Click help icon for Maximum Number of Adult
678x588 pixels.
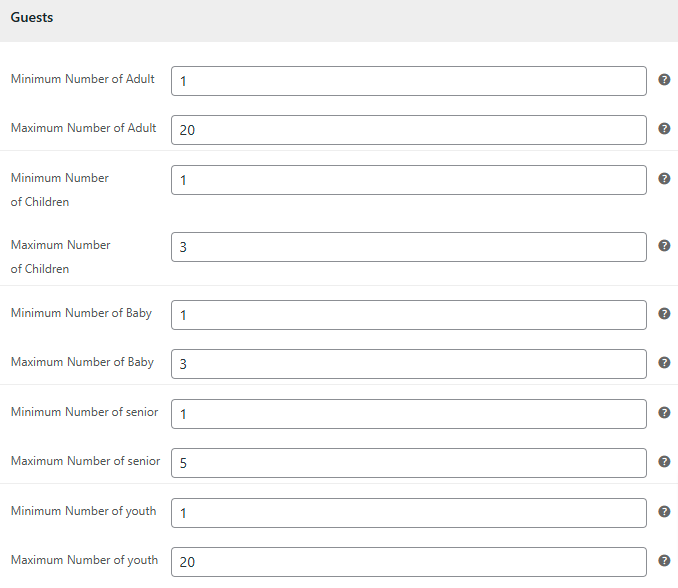click(664, 129)
